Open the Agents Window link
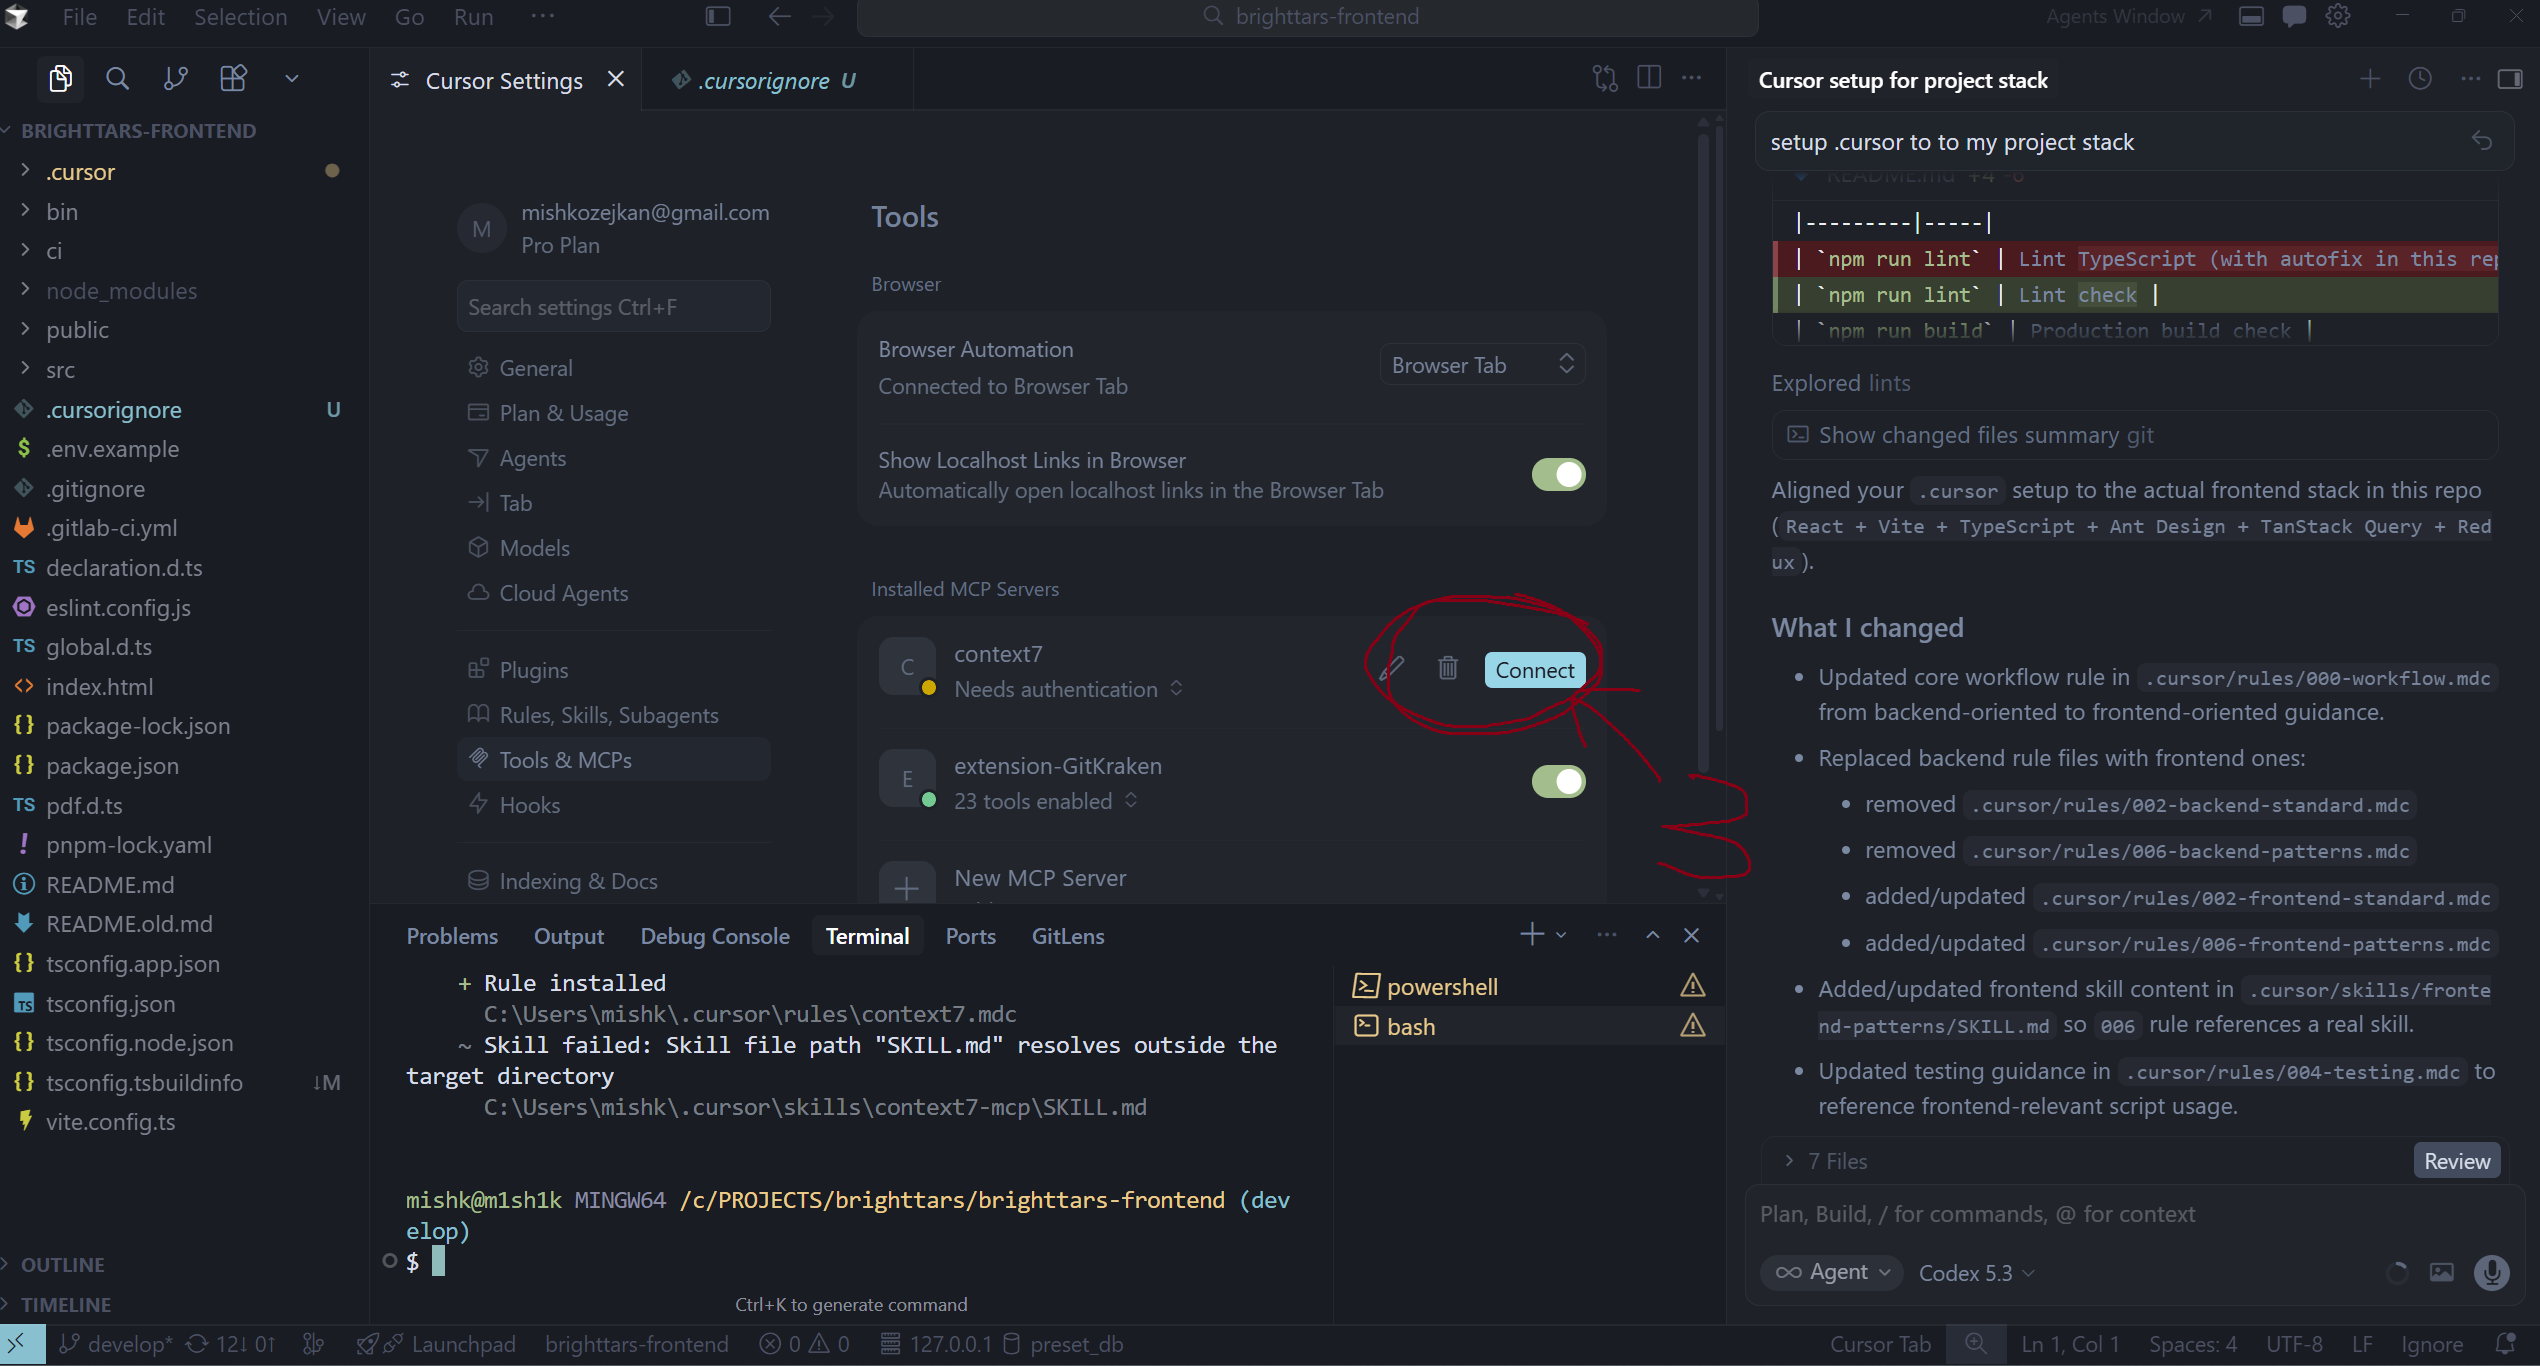This screenshot has width=2540, height=1366. [2128, 16]
